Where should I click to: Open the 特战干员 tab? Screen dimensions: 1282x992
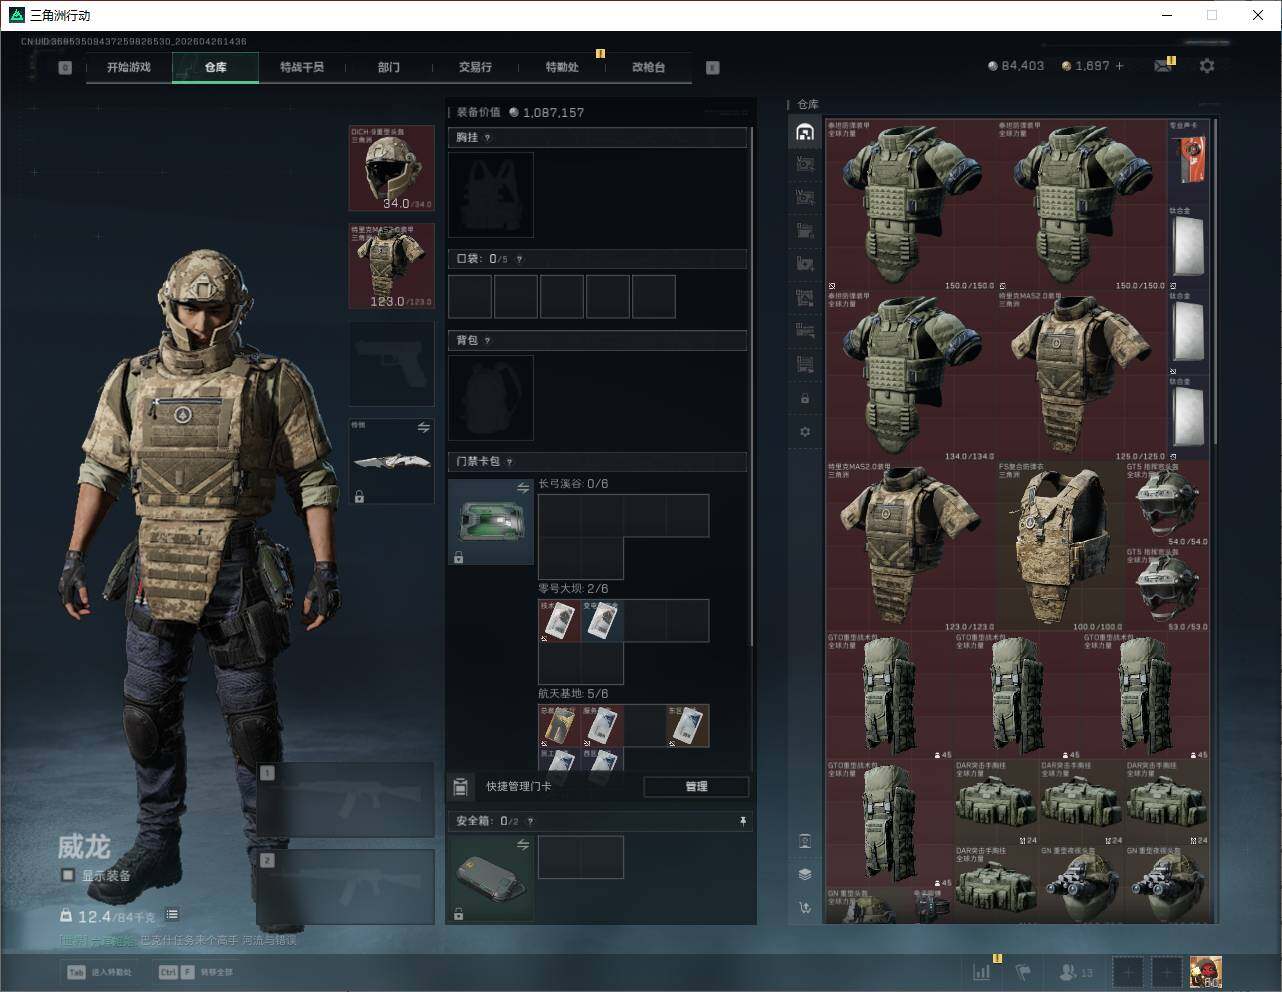(x=302, y=67)
